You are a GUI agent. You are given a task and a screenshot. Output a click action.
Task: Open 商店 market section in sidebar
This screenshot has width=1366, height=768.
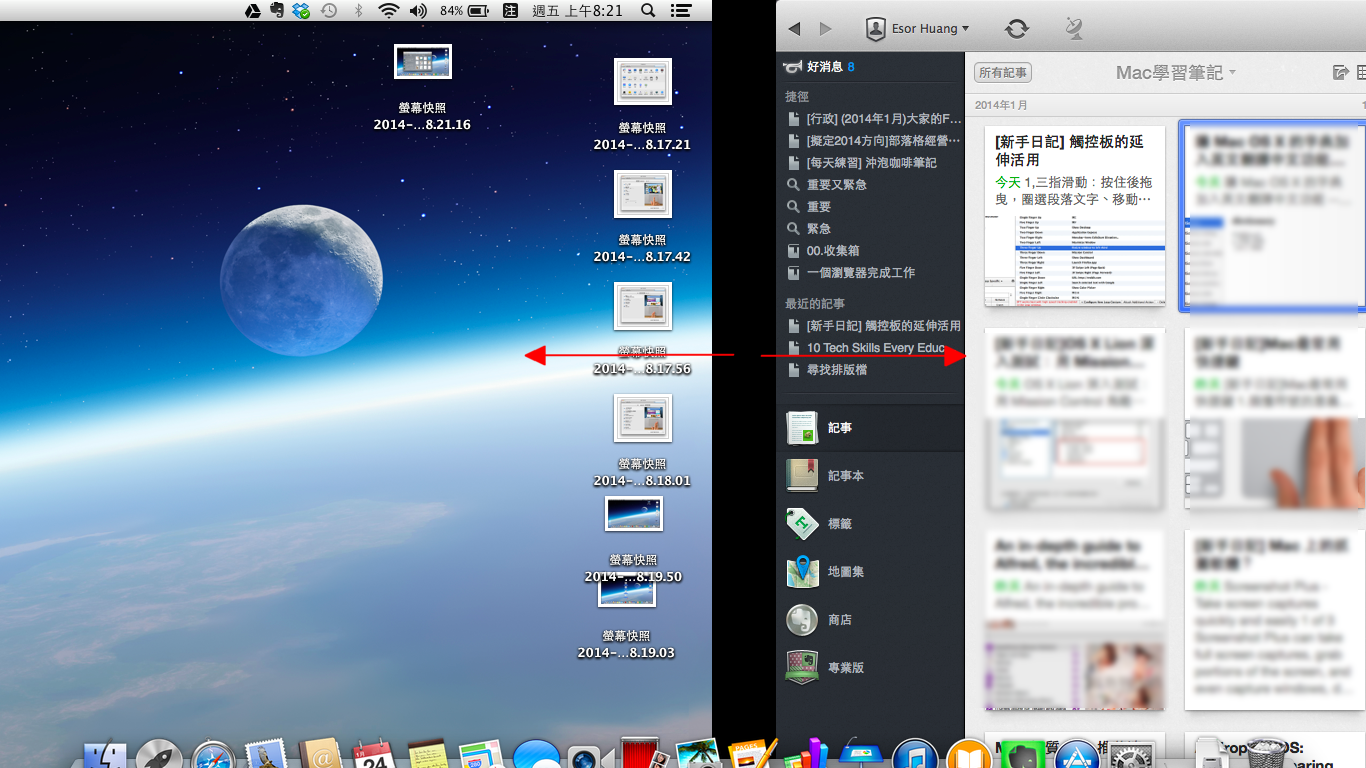click(x=870, y=620)
